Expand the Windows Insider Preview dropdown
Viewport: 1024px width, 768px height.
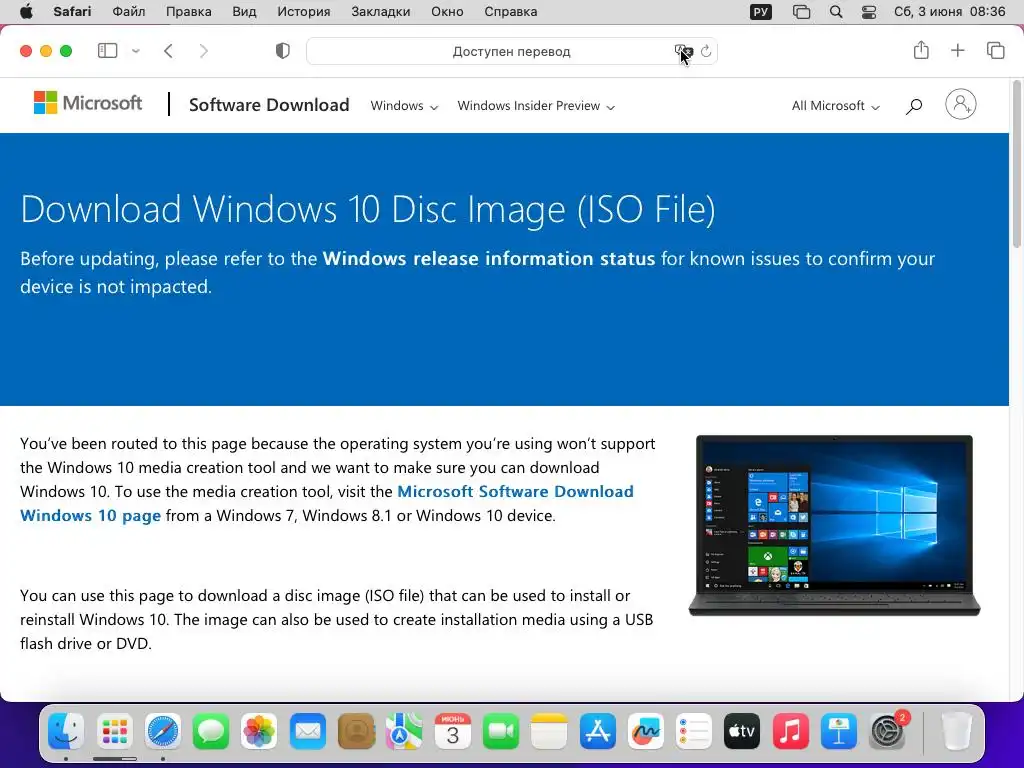pyautogui.click(x=536, y=106)
